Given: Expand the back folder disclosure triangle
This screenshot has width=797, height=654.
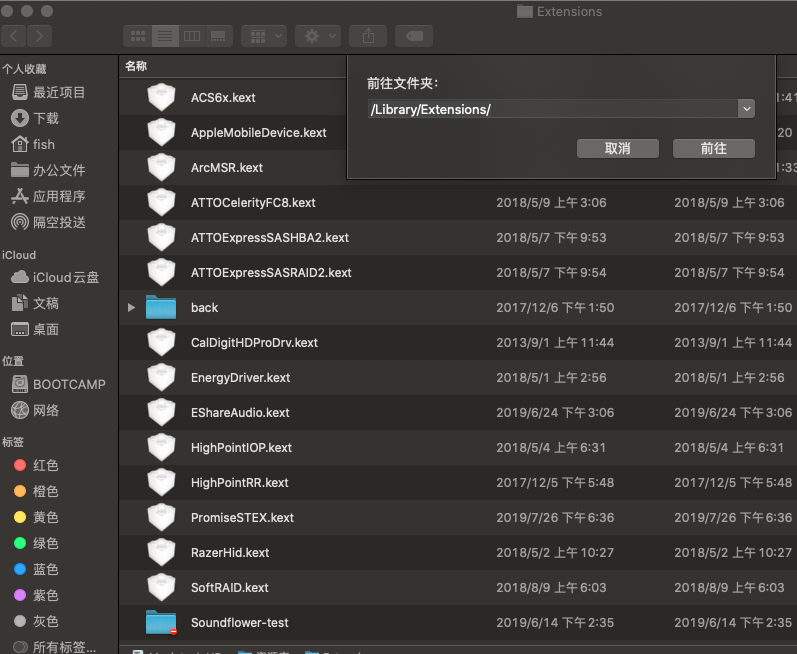Looking at the screenshot, I should (x=131, y=308).
